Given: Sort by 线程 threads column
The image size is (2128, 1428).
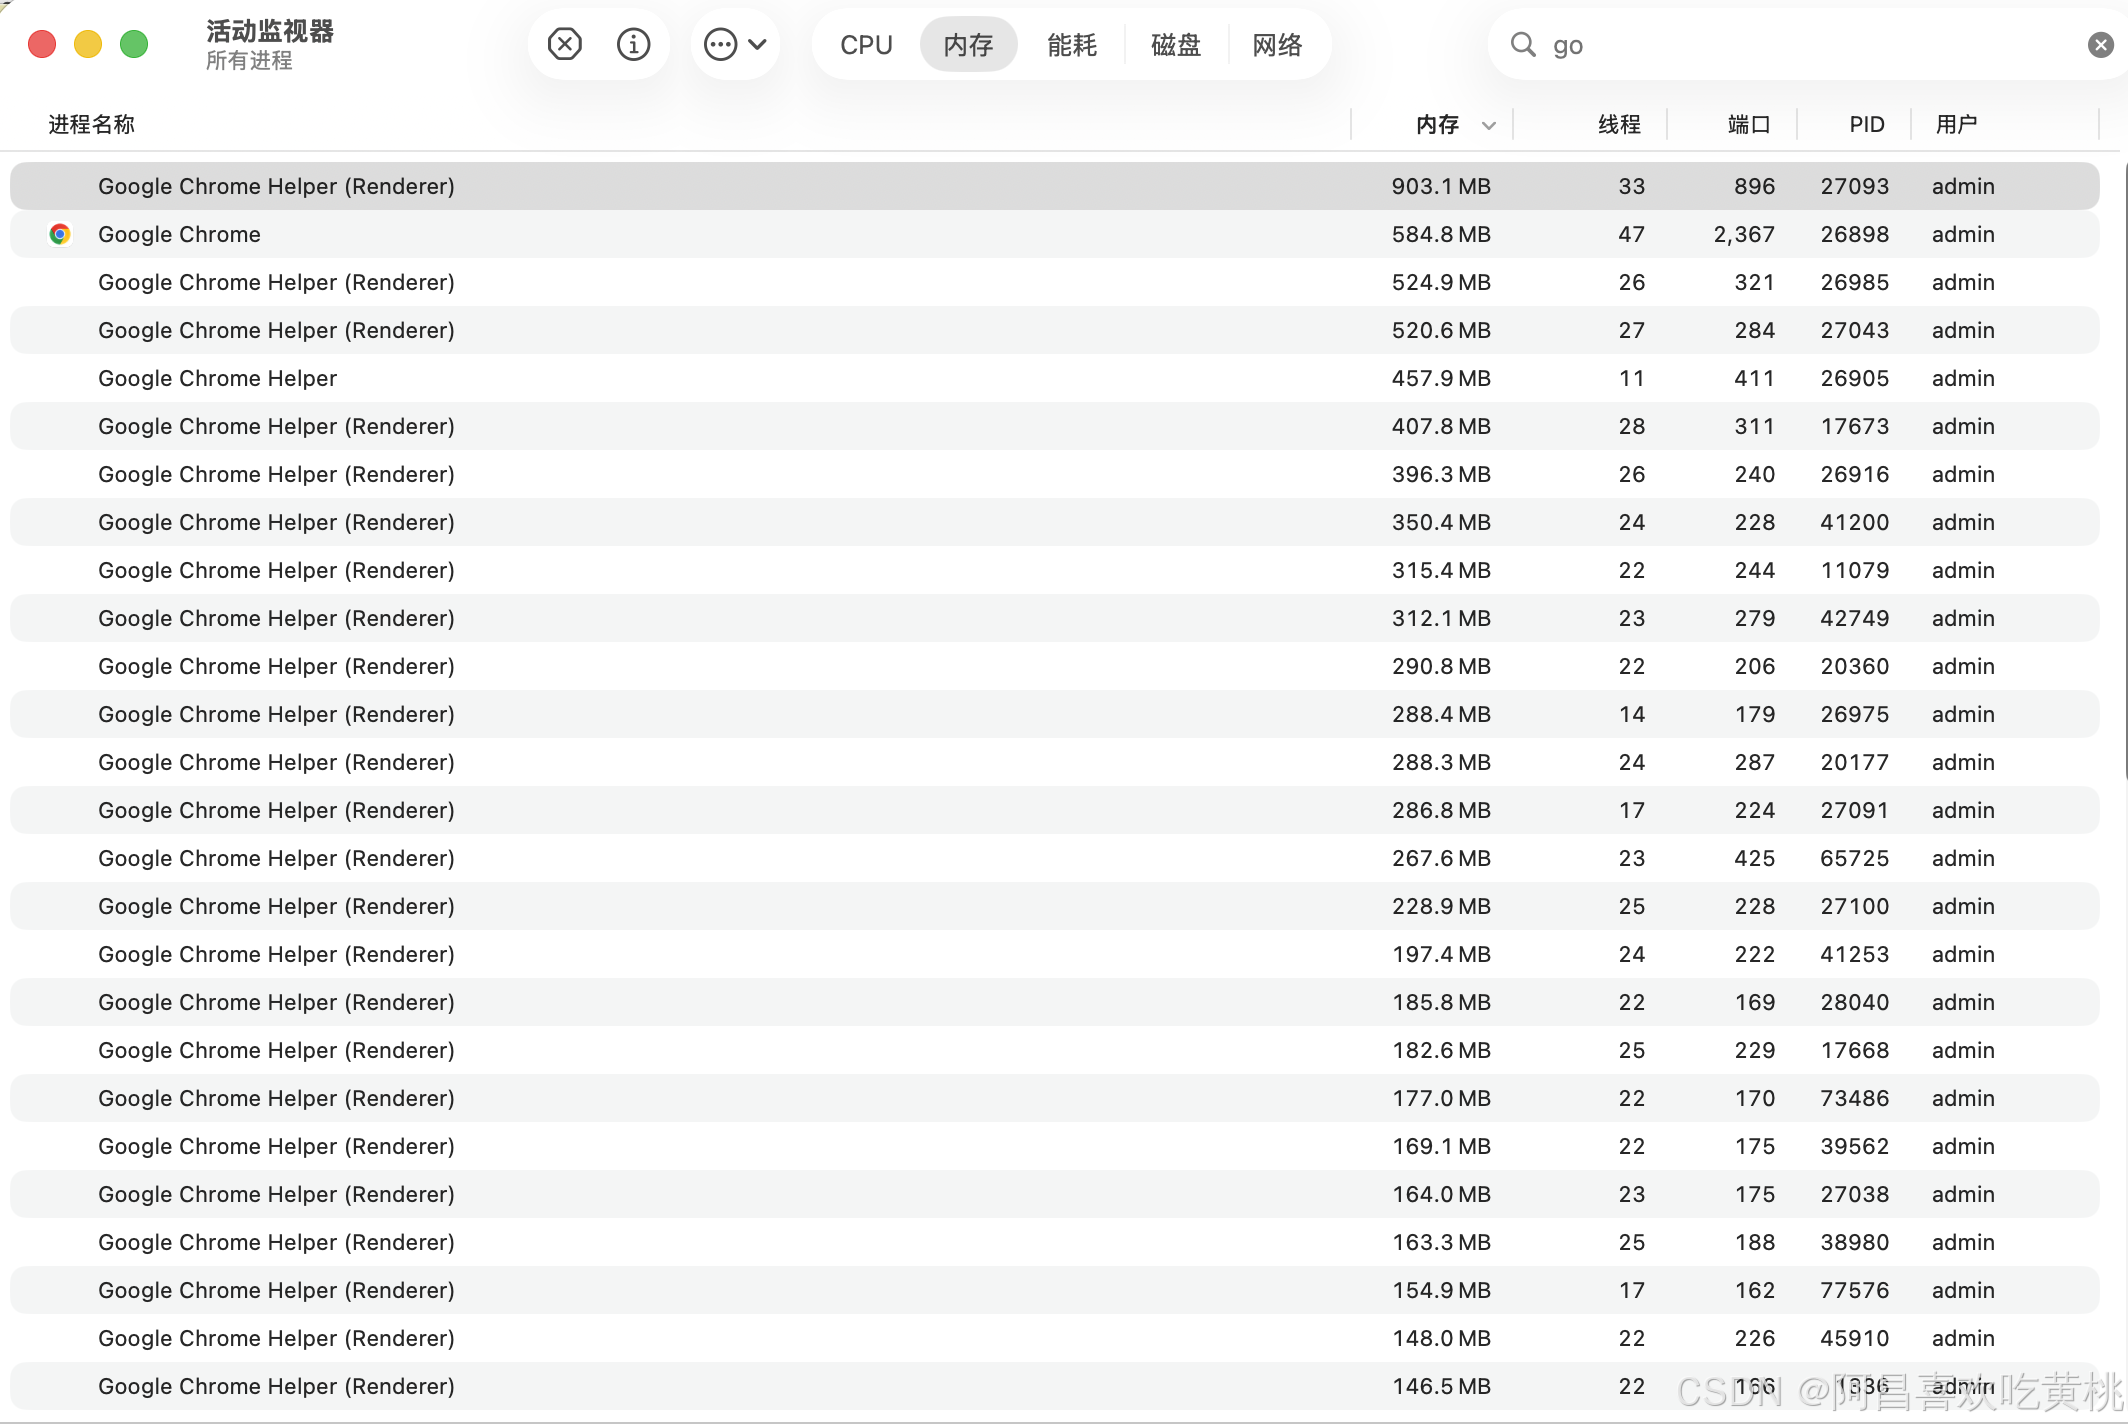Looking at the screenshot, I should [1619, 124].
